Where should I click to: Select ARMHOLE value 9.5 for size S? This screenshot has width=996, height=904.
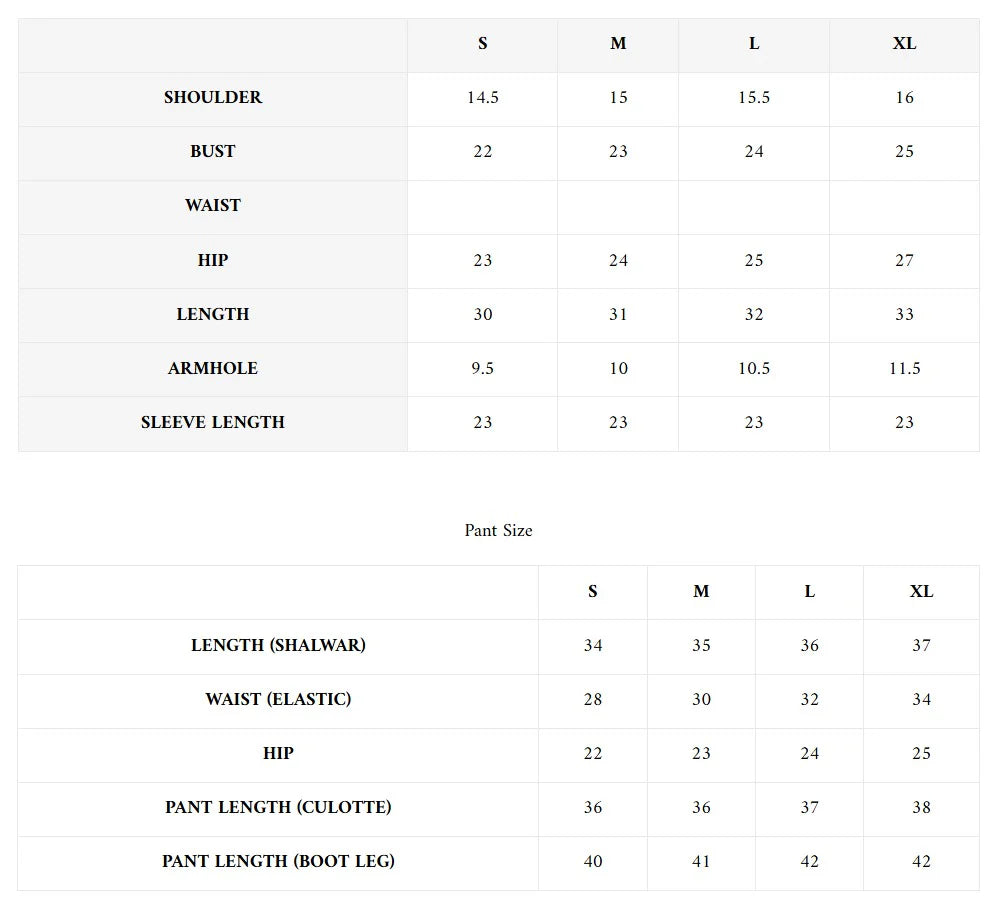pyautogui.click(x=482, y=369)
